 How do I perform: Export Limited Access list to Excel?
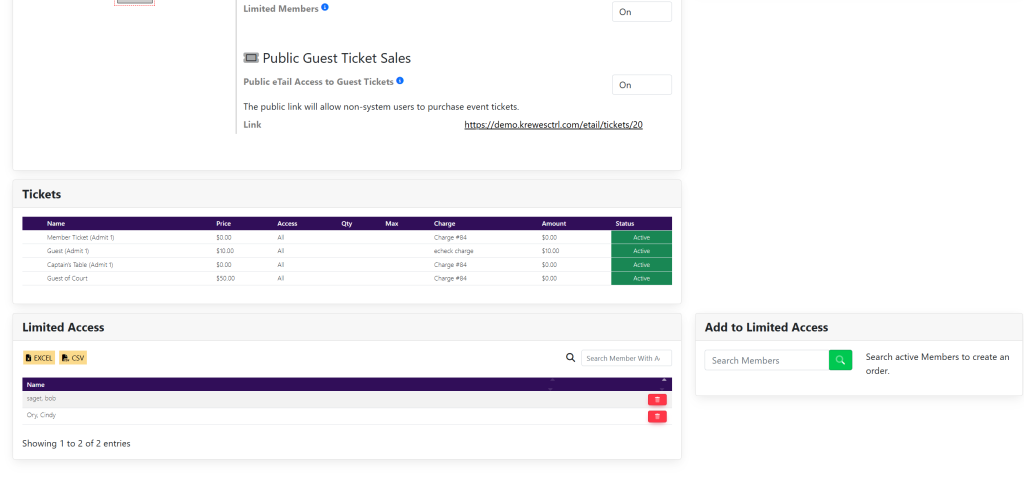point(38,358)
